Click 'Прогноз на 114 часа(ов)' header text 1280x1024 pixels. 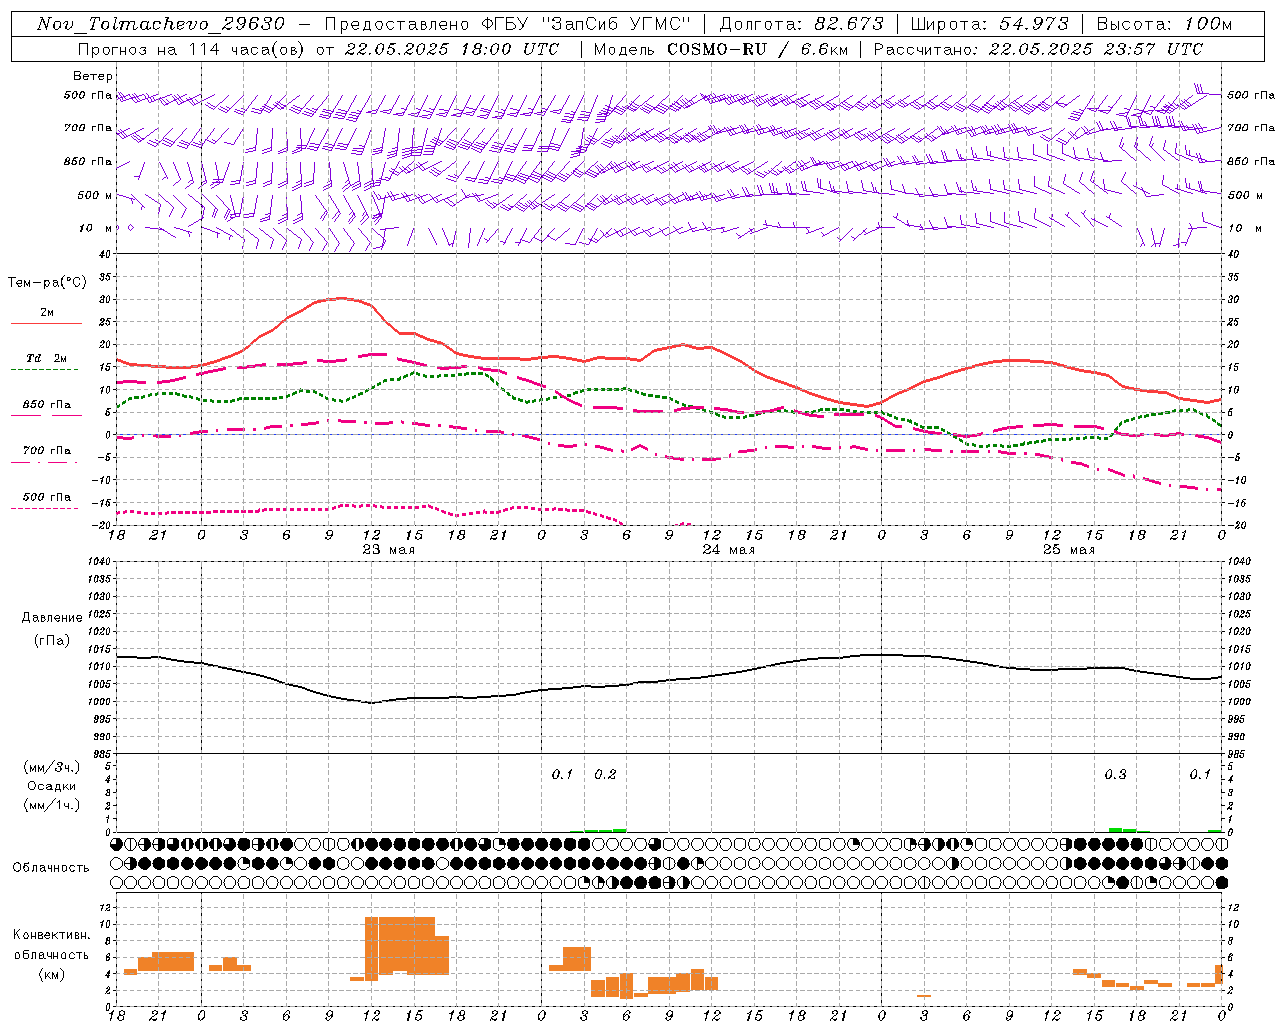[x=191, y=49]
